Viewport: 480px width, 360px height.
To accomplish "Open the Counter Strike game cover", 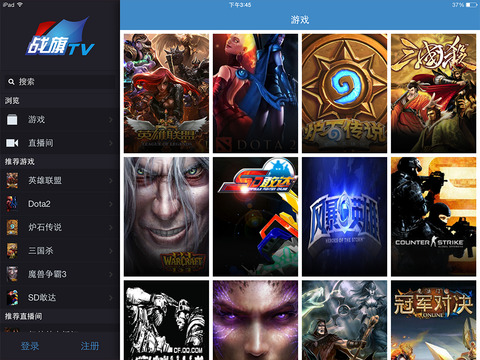I will (x=433, y=217).
